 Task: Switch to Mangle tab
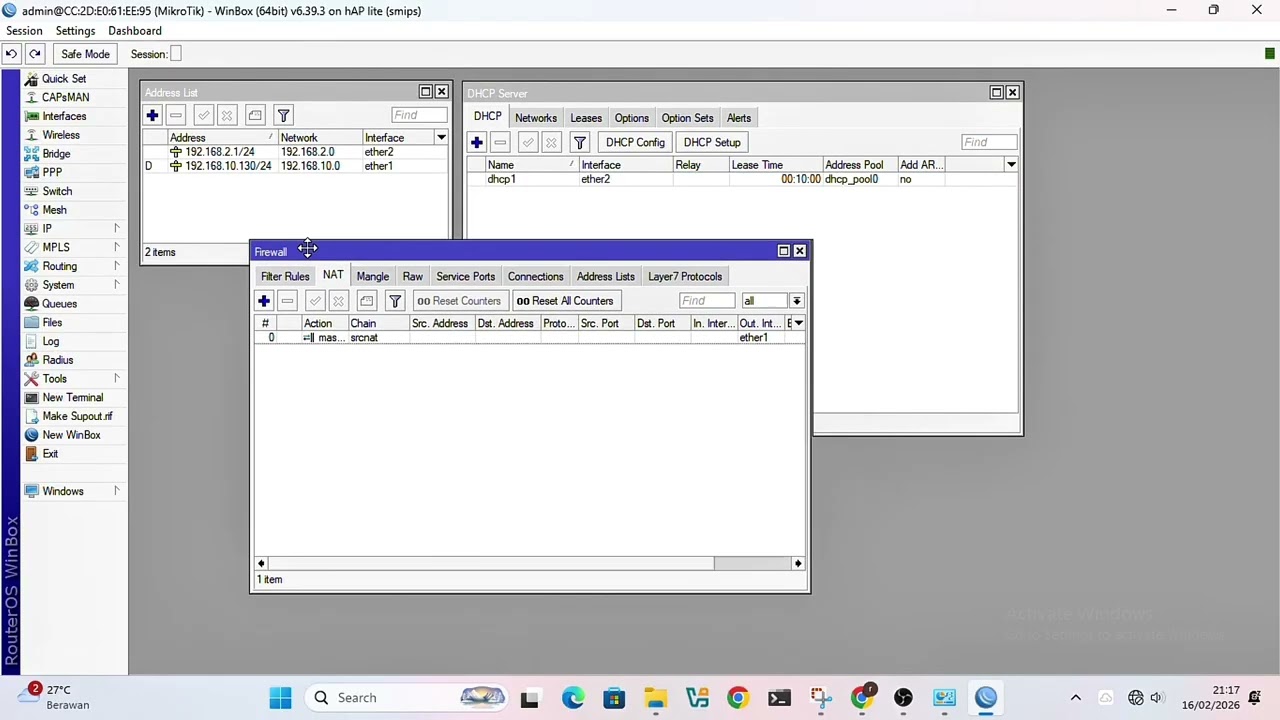pos(372,277)
